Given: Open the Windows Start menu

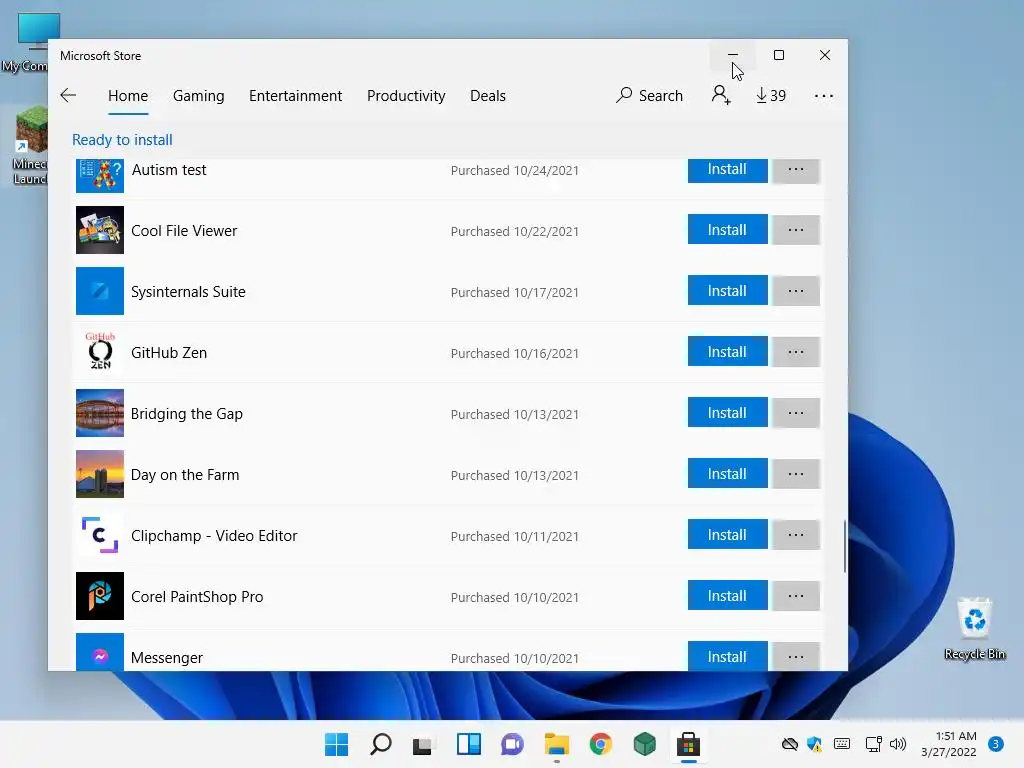Looking at the screenshot, I should pyautogui.click(x=336, y=744).
